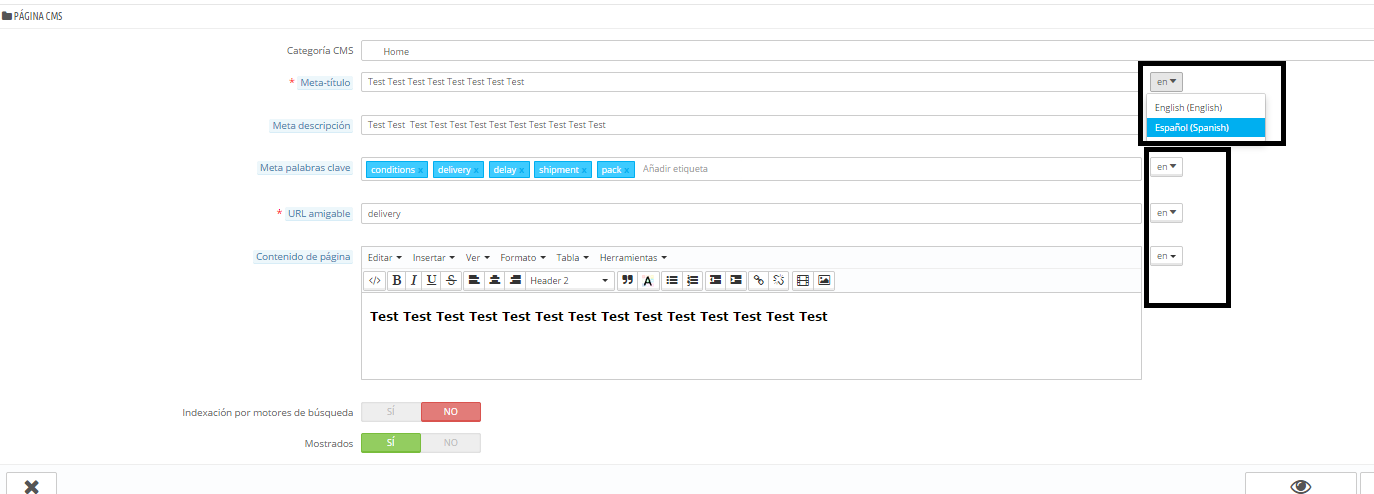Open language dropdown beside page content editor

[1166, 256]
